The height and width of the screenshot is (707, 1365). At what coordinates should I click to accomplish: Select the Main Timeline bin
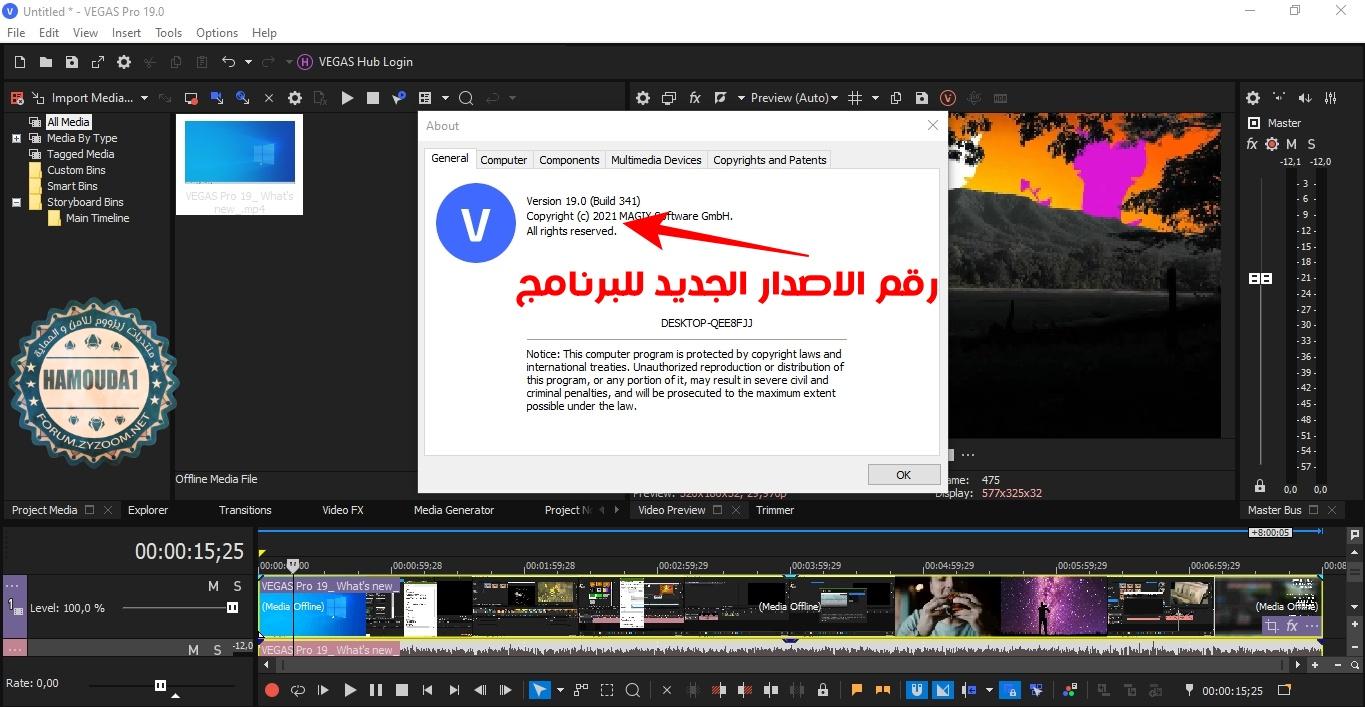(97, 218)
